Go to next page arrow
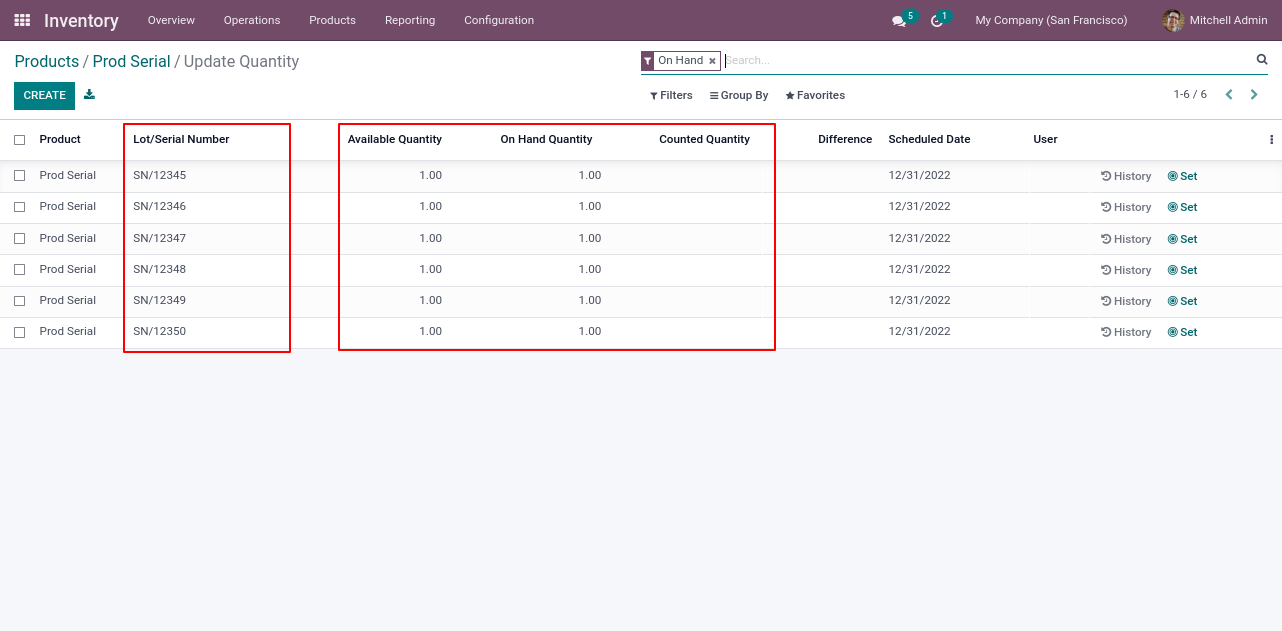 click(1254, 95)
